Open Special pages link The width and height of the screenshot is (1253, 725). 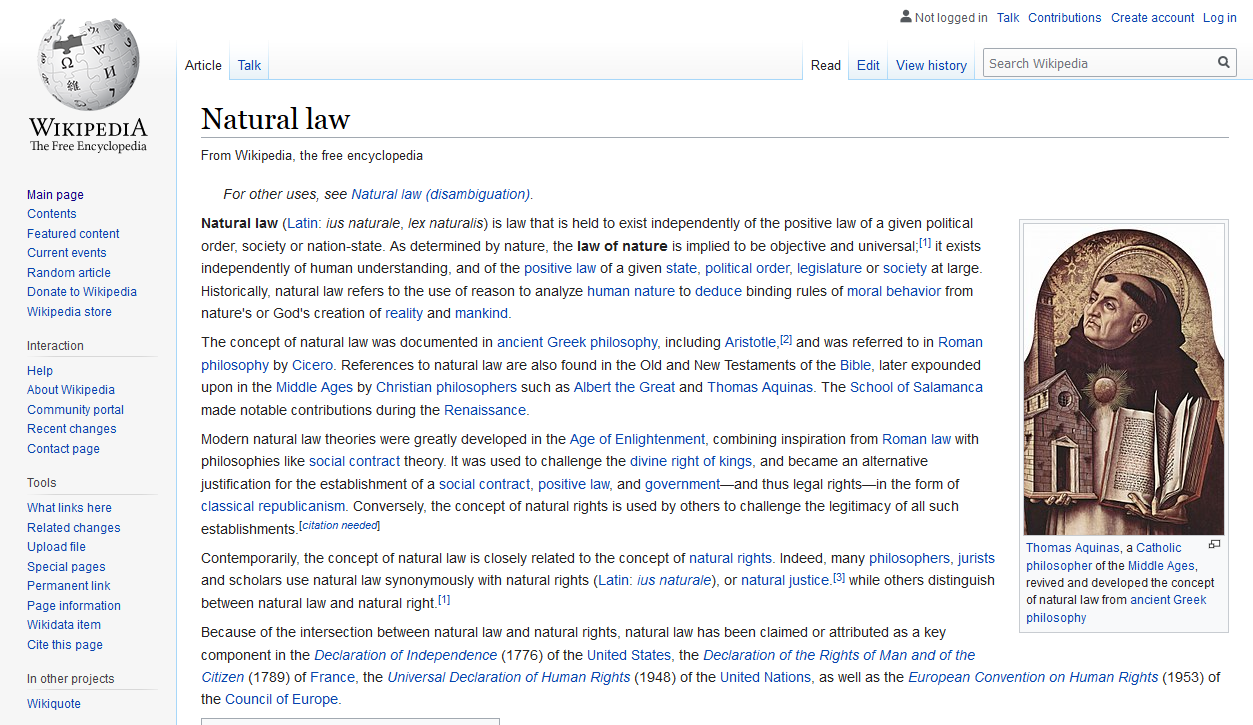[x=66, y=567]
